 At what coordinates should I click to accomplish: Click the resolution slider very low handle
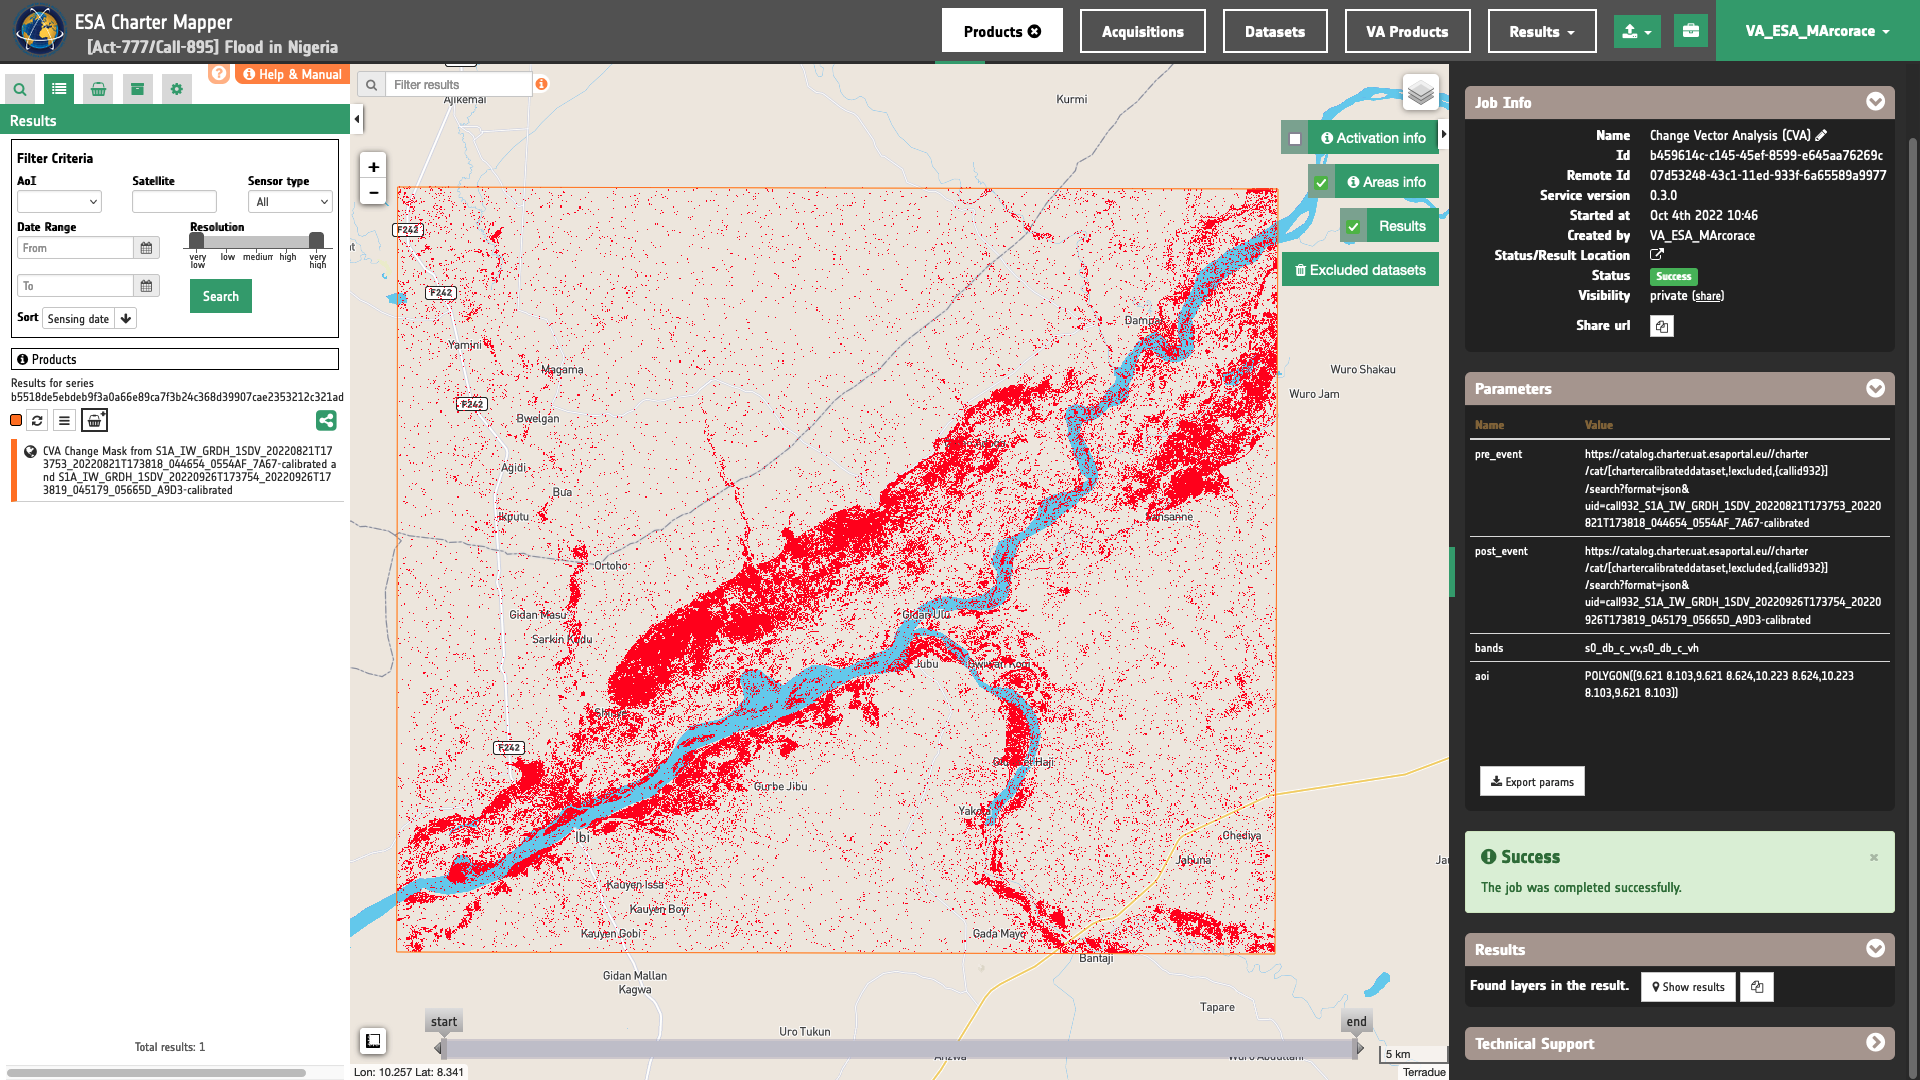coord(197,241)
